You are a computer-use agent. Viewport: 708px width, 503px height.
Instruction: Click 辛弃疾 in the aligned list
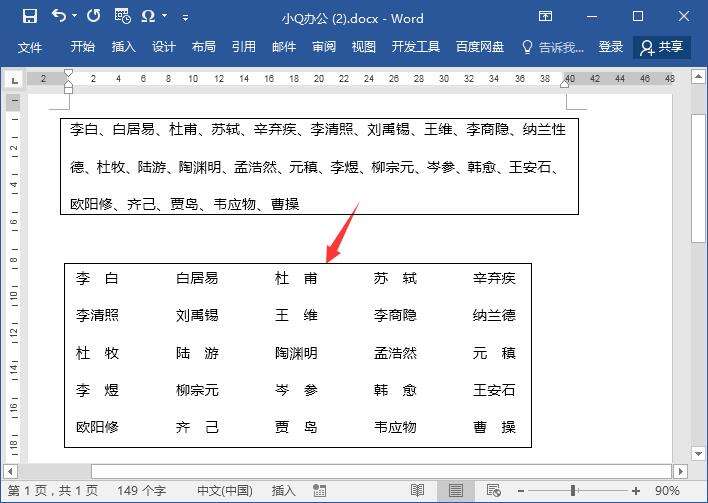point(494,278)
